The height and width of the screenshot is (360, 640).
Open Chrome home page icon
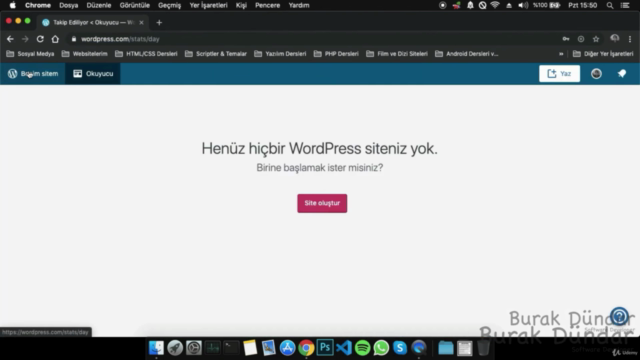(x=55, y=39)
